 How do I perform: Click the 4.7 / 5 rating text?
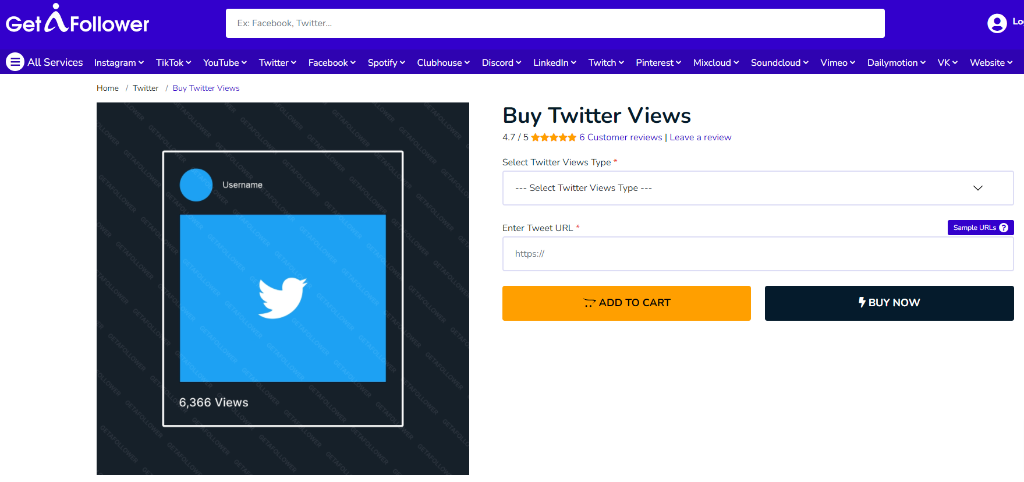click(515, 138)
